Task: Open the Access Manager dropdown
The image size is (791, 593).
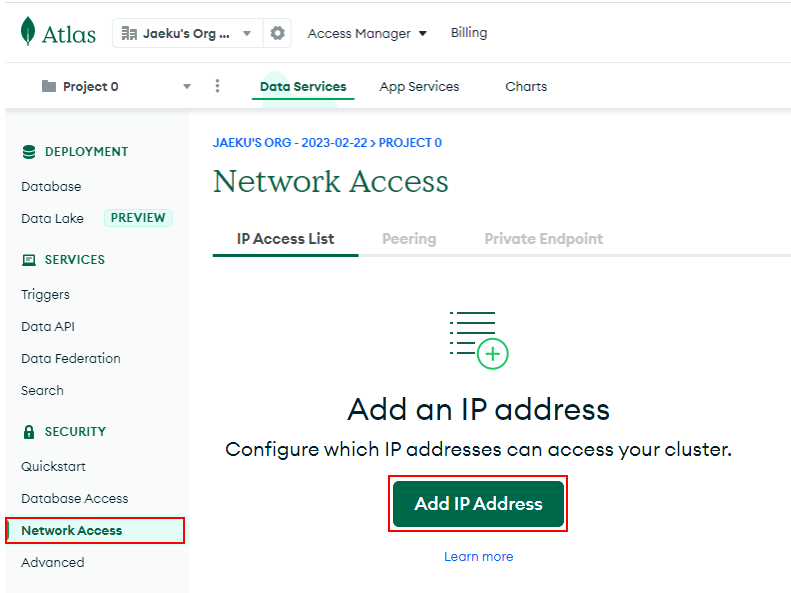Action: pyautogui.click(x=367, y=34)
